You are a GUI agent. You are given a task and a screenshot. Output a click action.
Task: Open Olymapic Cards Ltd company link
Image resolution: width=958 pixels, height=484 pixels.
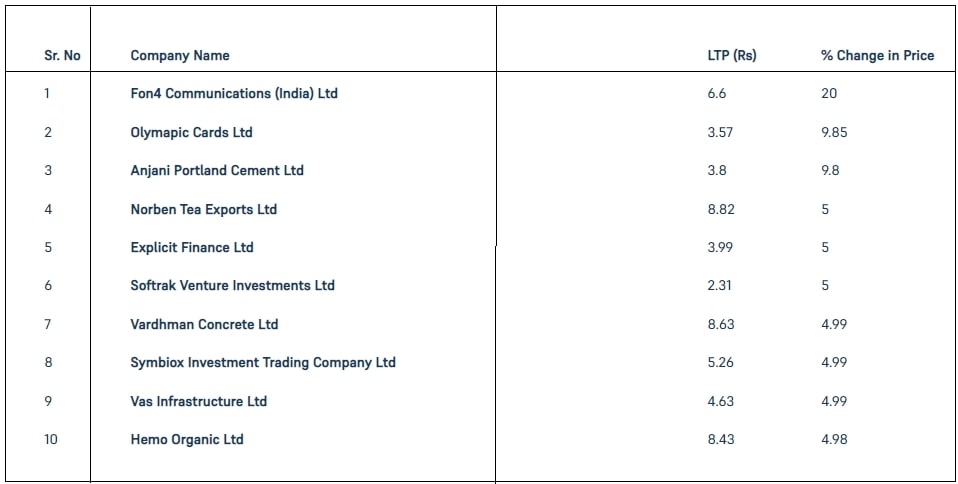click(x=191, y=132)
